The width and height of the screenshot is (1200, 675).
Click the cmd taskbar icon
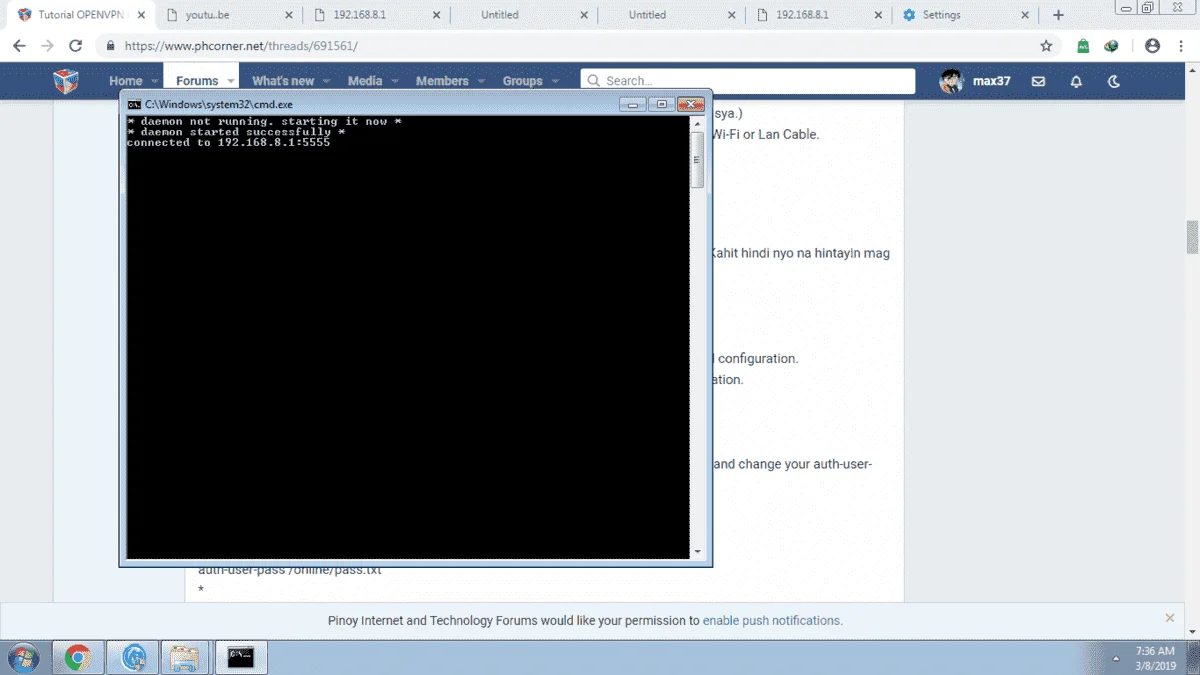coord(241,657)
